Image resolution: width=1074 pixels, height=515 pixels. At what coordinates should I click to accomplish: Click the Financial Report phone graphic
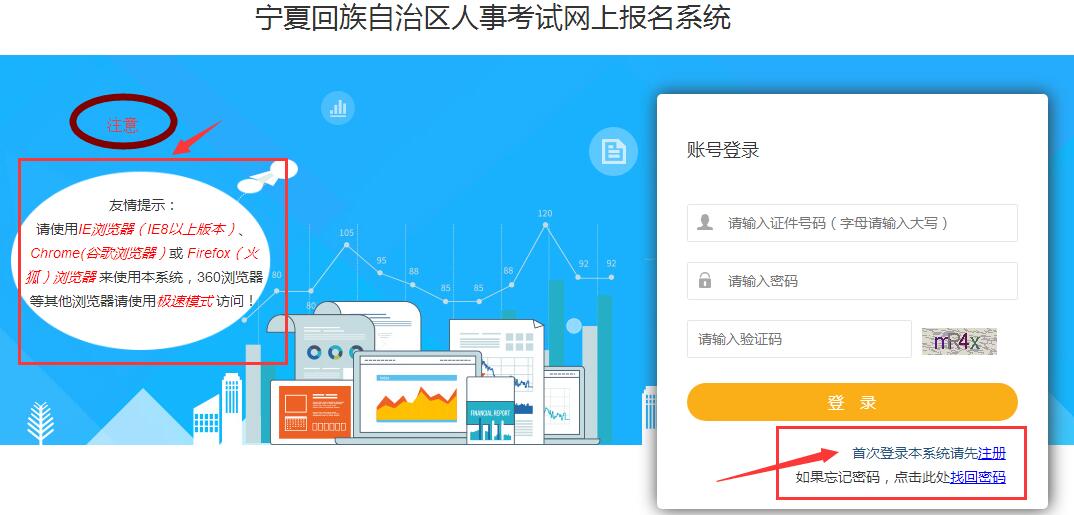pos(490,410)
